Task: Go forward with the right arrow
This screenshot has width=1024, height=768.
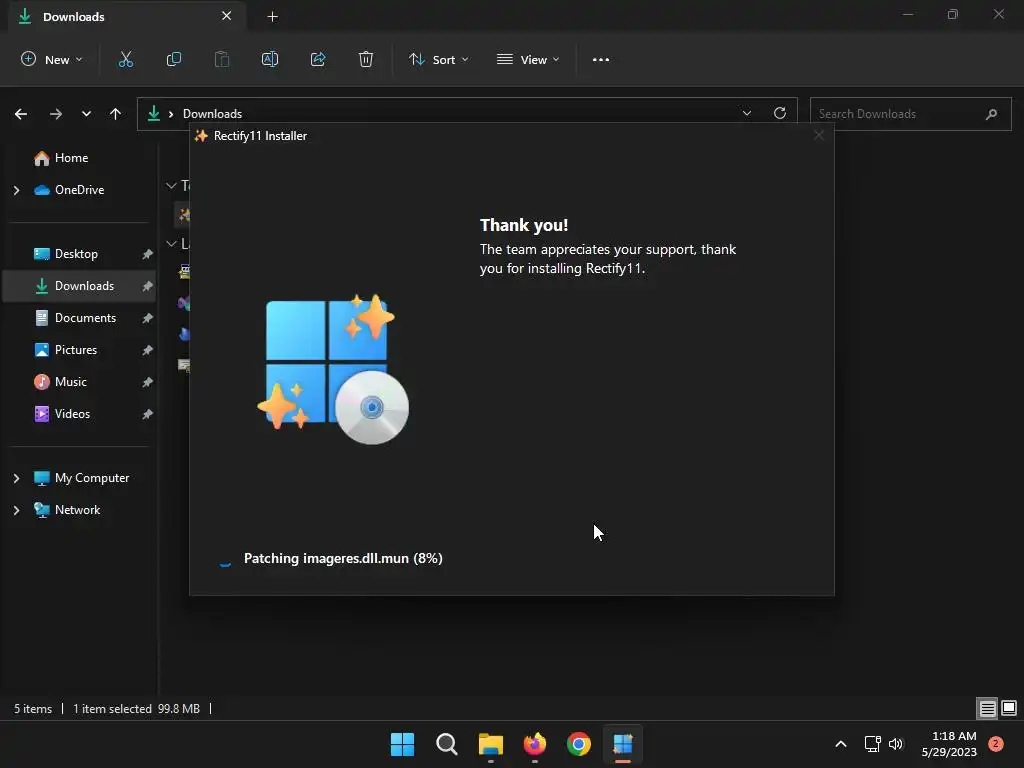Action: tap(56, 114)
